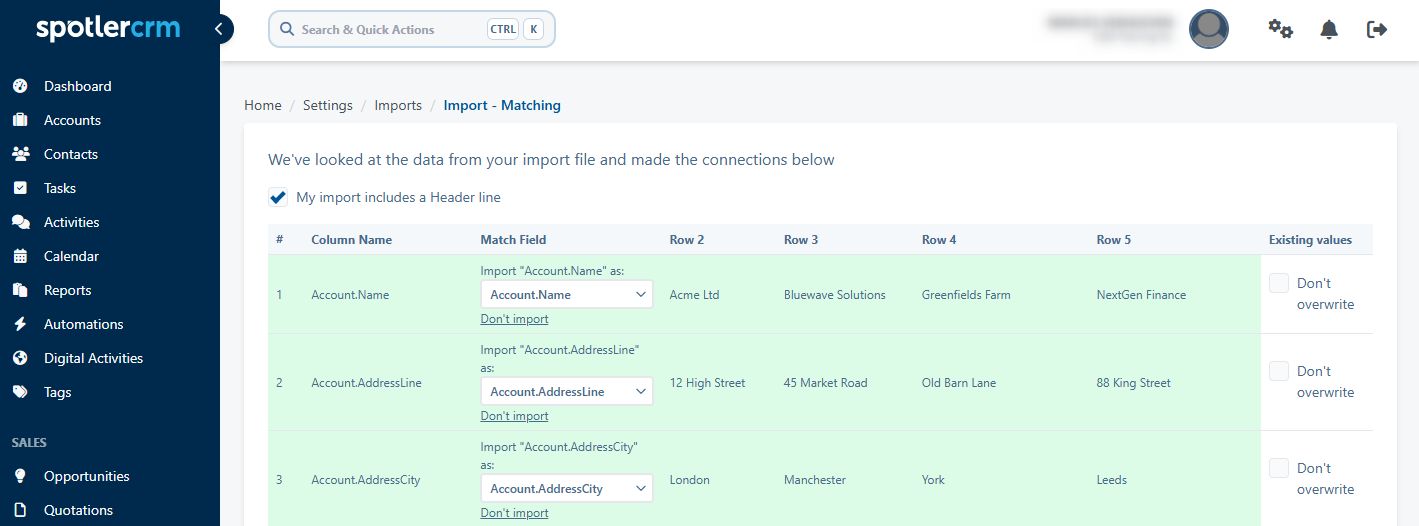
Task: Enable Don't overwrite for Account.Name
Action: coord(1279,283)
